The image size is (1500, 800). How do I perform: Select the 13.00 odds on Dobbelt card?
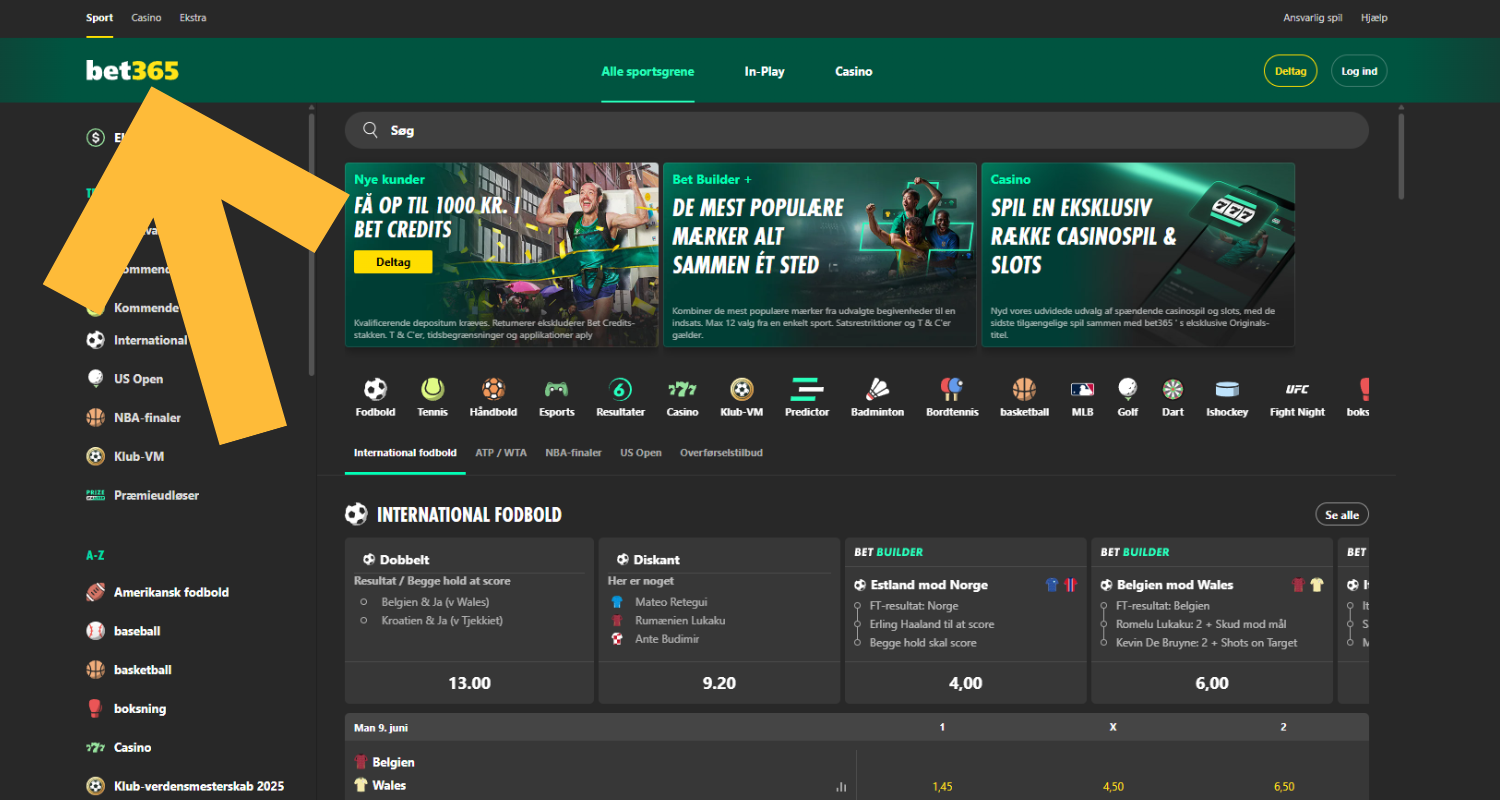coord(469,684)
